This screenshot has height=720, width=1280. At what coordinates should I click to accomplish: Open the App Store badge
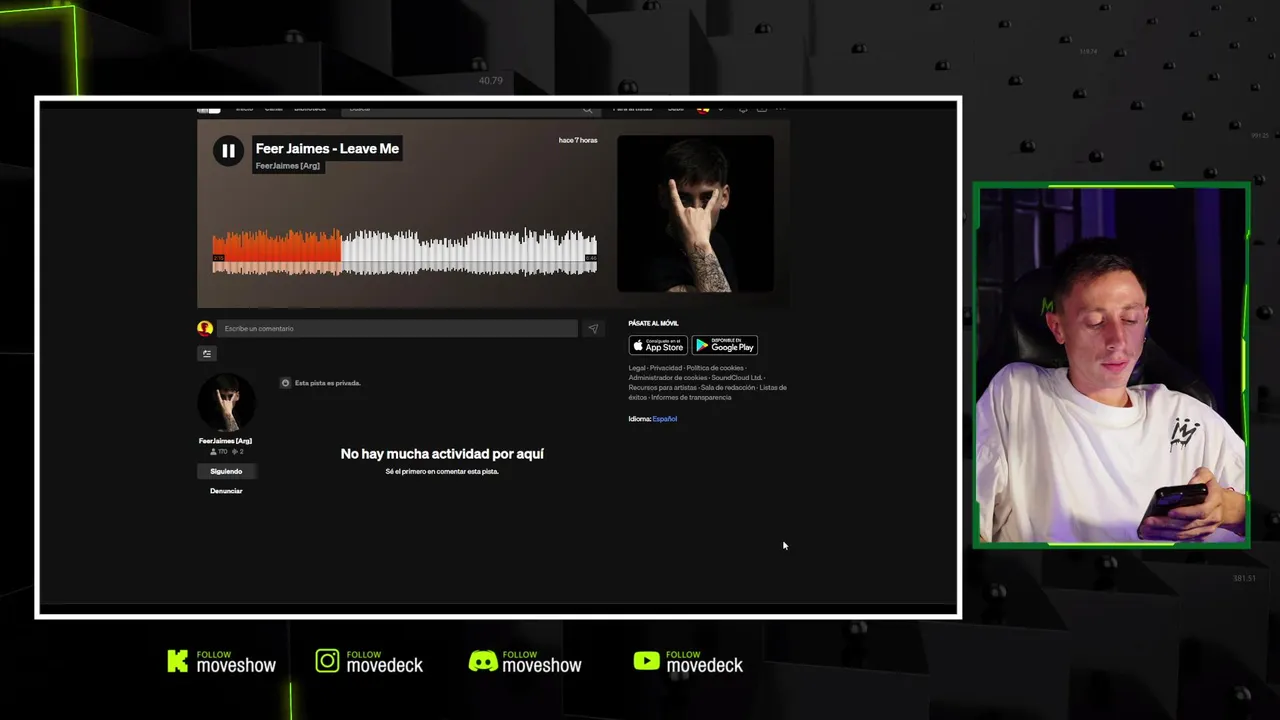(x=658, y=345)
